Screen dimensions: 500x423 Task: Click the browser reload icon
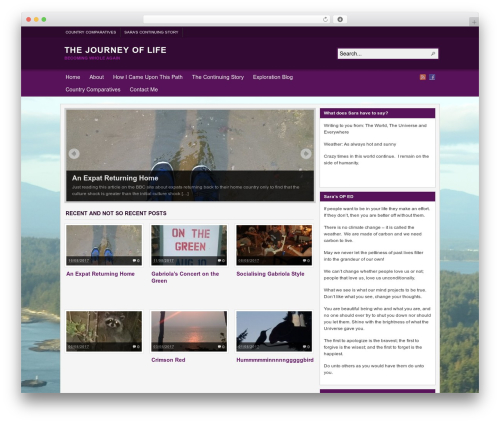click(x=325, y=19)
